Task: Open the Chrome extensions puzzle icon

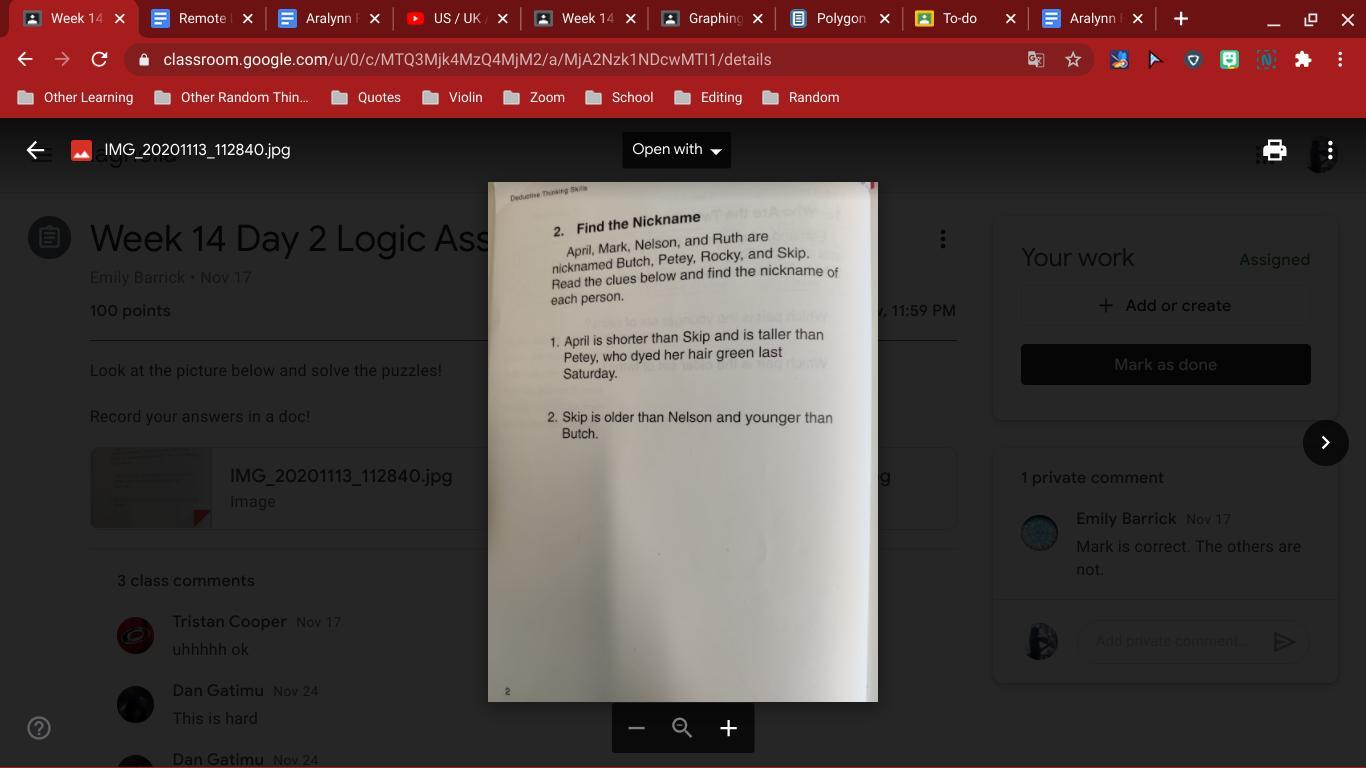Action: 1303,60
